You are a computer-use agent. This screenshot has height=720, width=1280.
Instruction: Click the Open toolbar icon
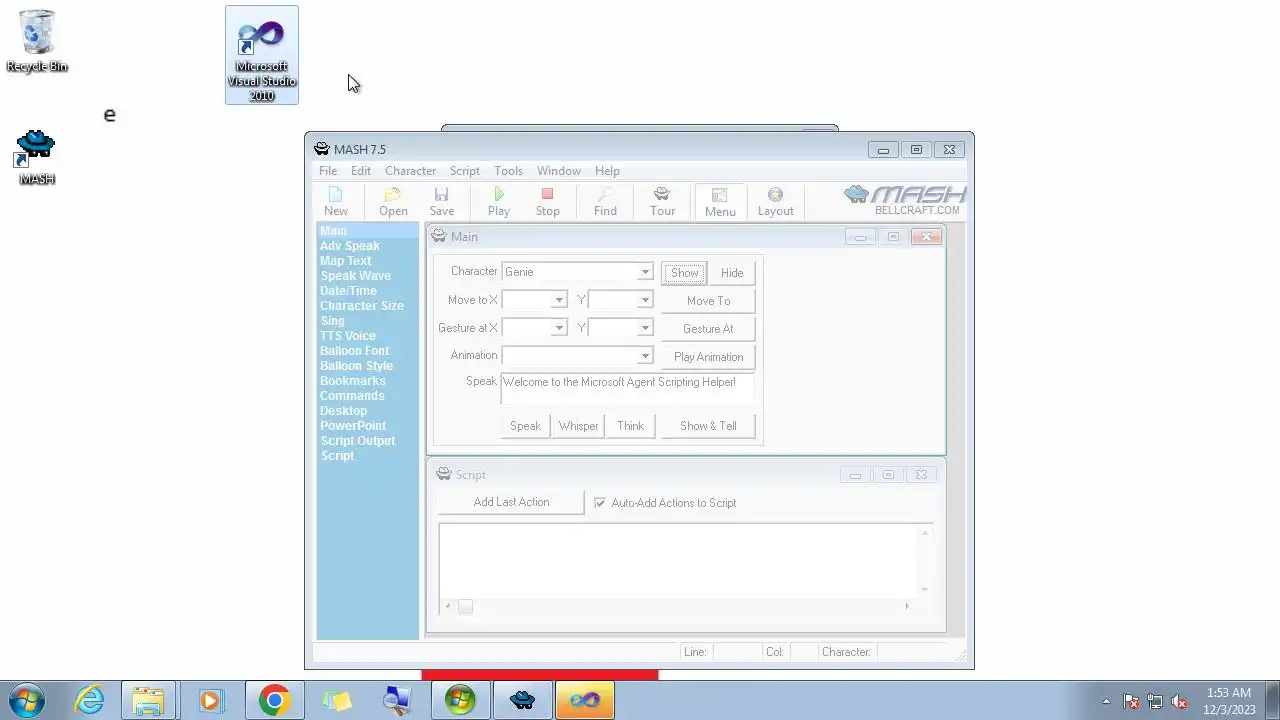[393, 201]
